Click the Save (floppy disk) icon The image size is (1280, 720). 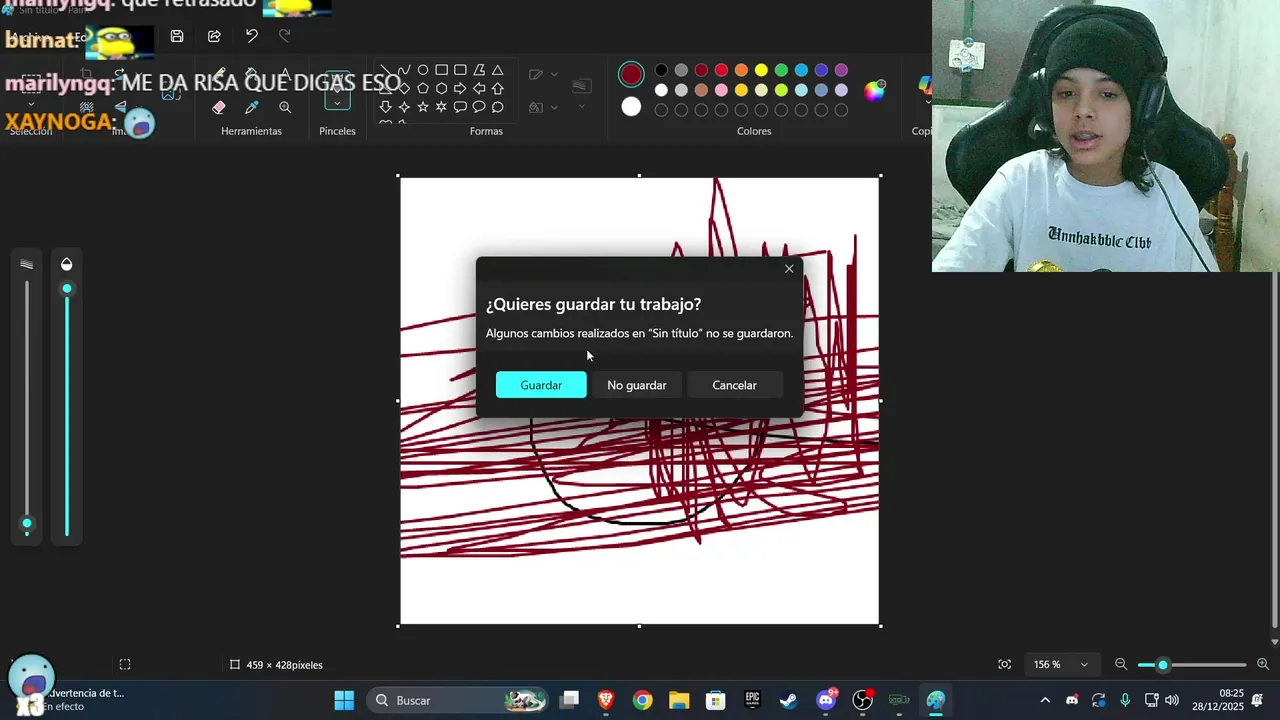coord(177,36)
